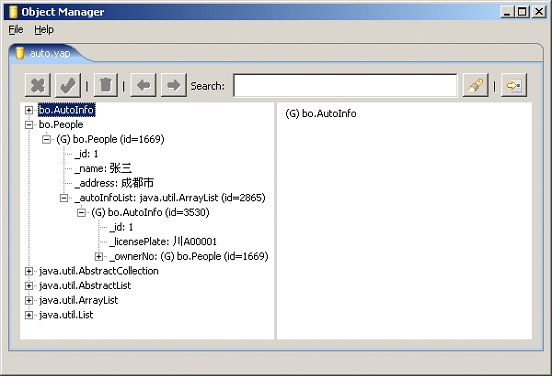The height and width of the screenshot is (378, 552).
Task: Expand the bo.AutoInfo tree node
Action: [29, 110]
